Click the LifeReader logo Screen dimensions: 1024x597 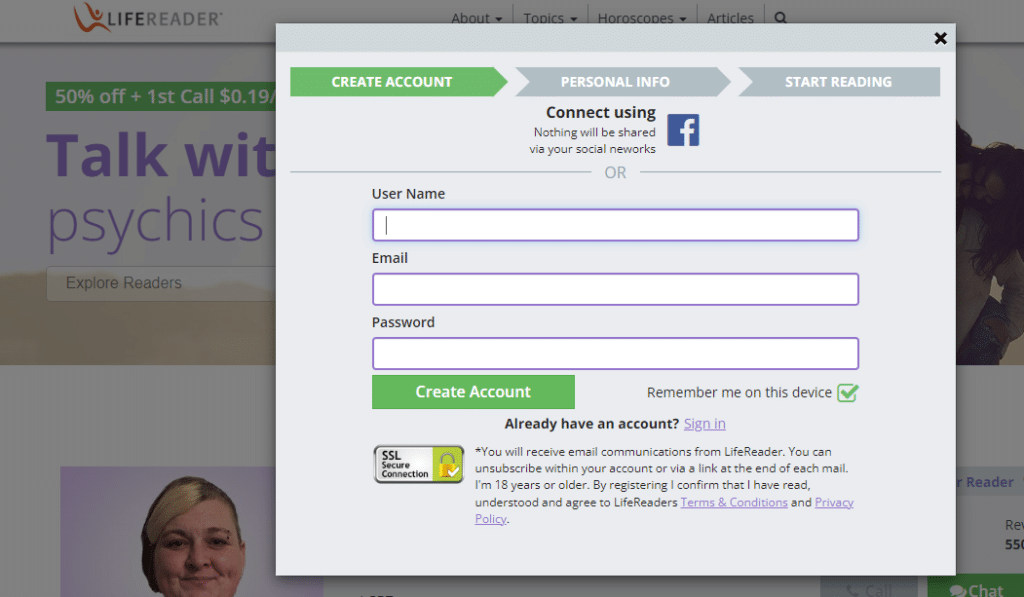pos(148,18)
